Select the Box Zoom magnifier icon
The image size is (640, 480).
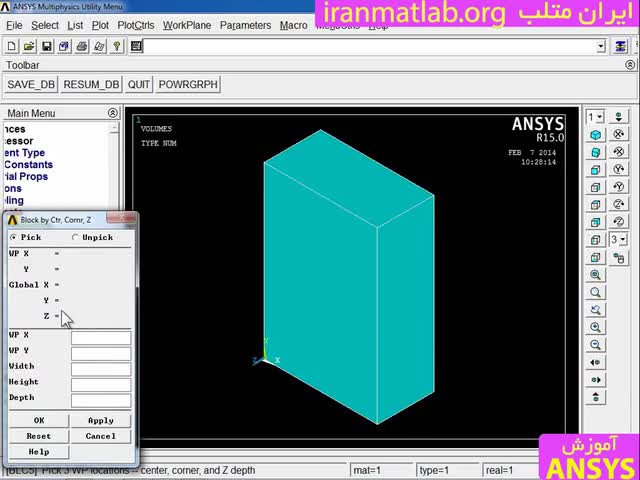coord(596,292)
